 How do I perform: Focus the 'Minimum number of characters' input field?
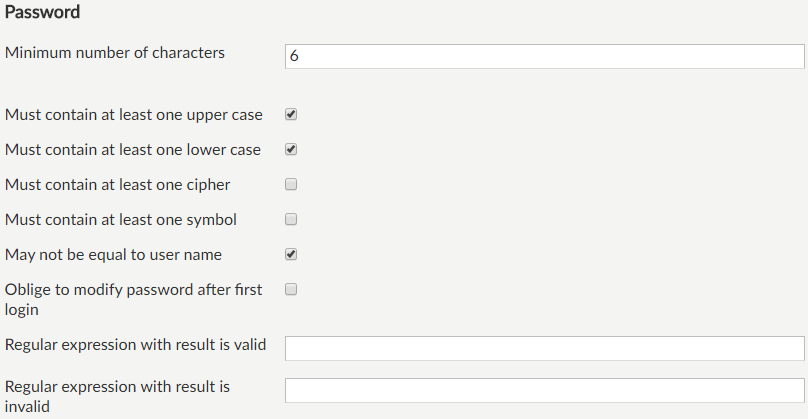coord(544,56)
